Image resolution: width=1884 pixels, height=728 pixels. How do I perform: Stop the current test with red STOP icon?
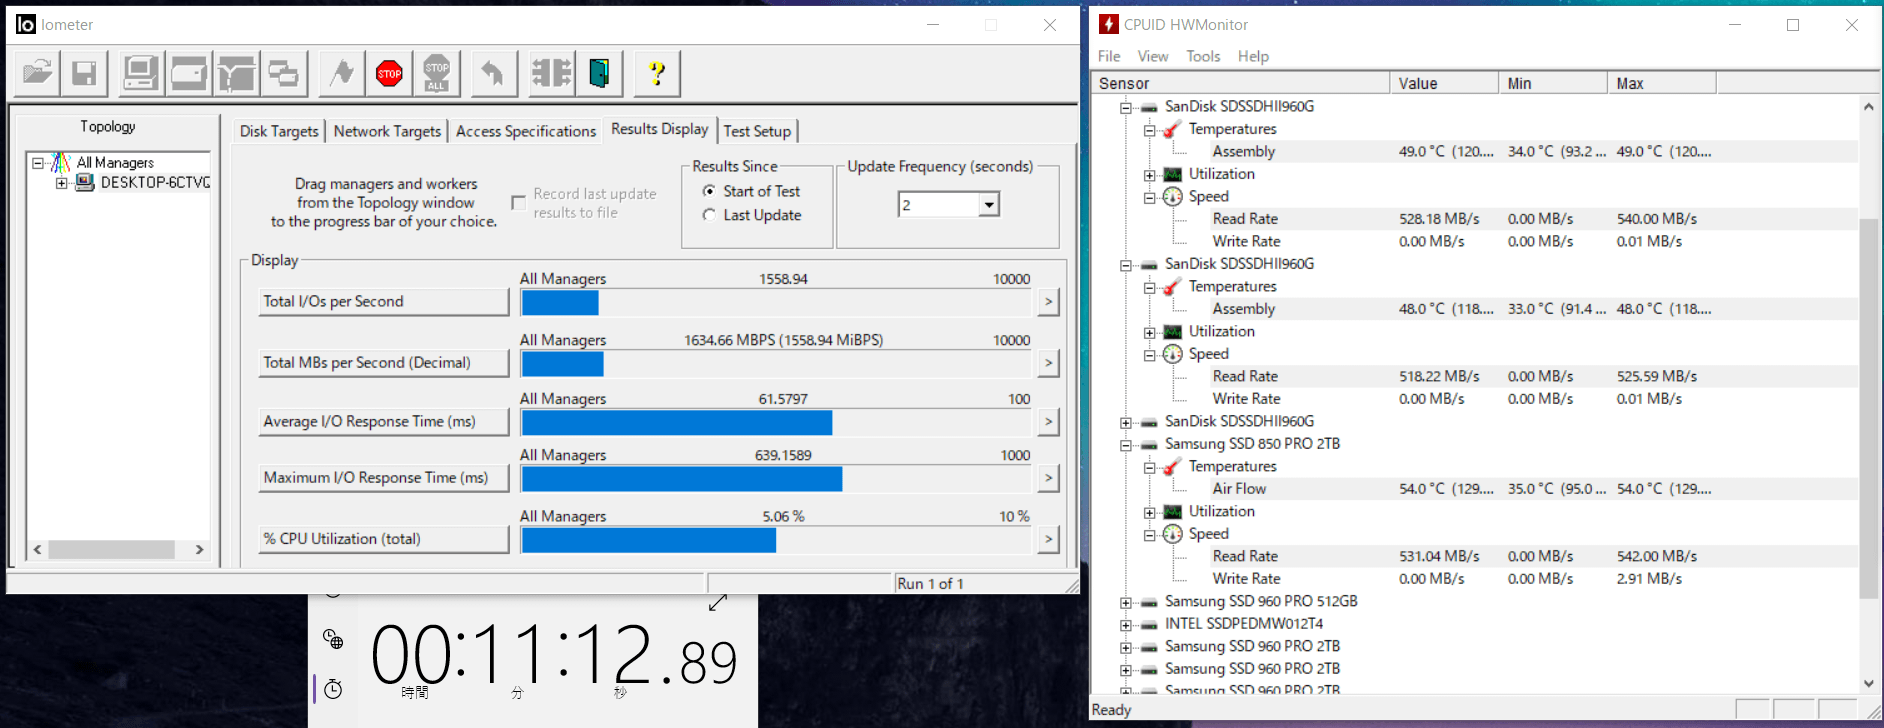point(389,73)
